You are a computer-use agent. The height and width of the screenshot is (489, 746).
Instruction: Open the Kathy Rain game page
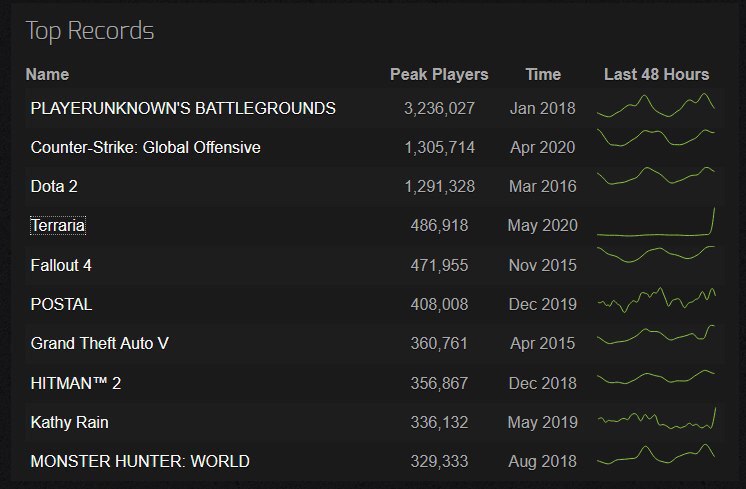tap(70, 422)
